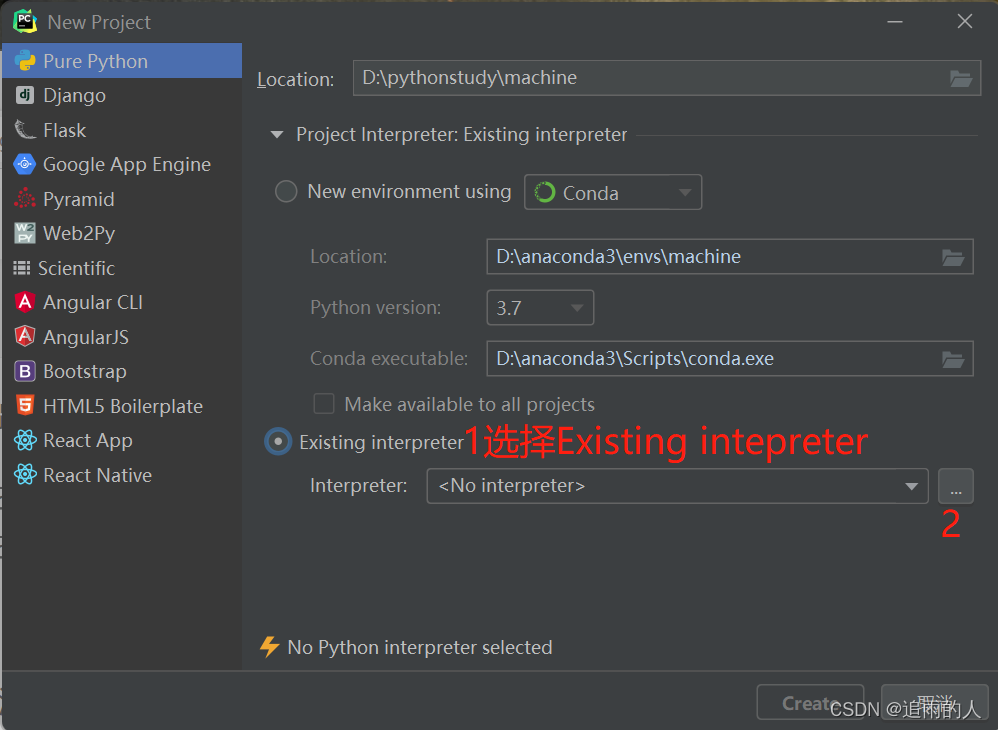Click the Pyramid icon
This screenshot has height=730, width=998.
point(25,199)
